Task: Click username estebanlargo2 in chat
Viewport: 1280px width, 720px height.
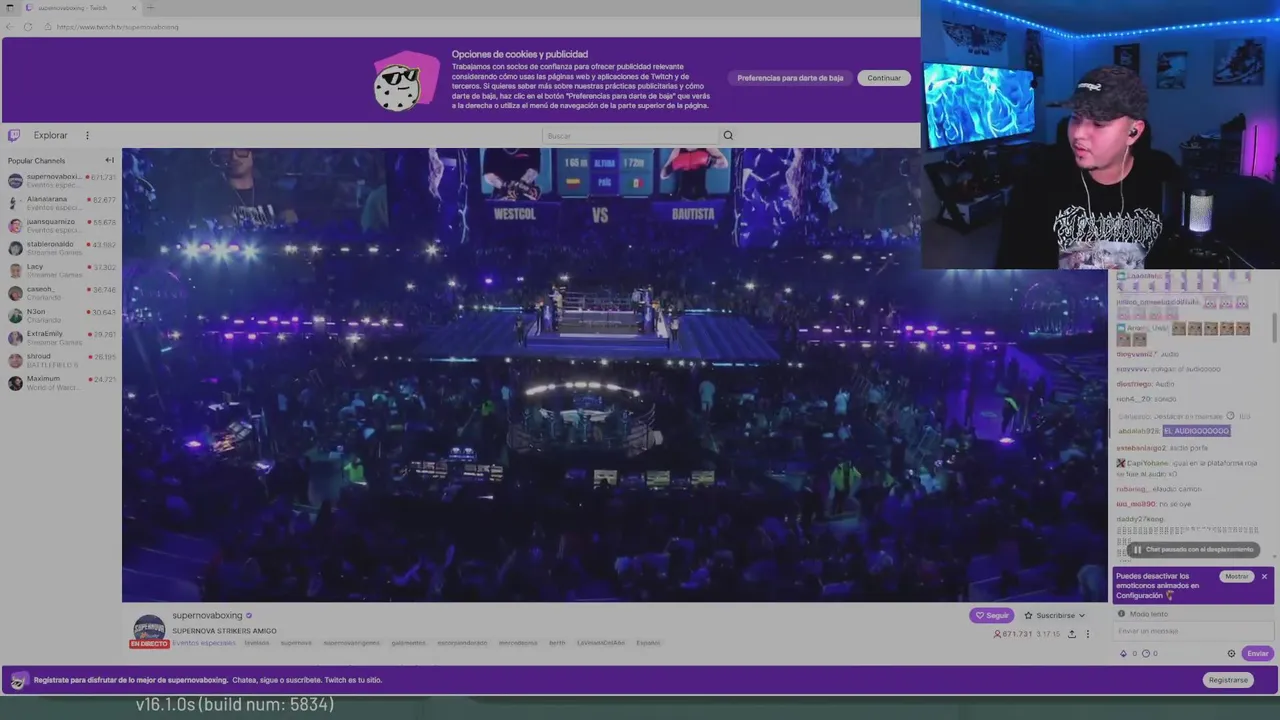Action: coord(1141,448)
